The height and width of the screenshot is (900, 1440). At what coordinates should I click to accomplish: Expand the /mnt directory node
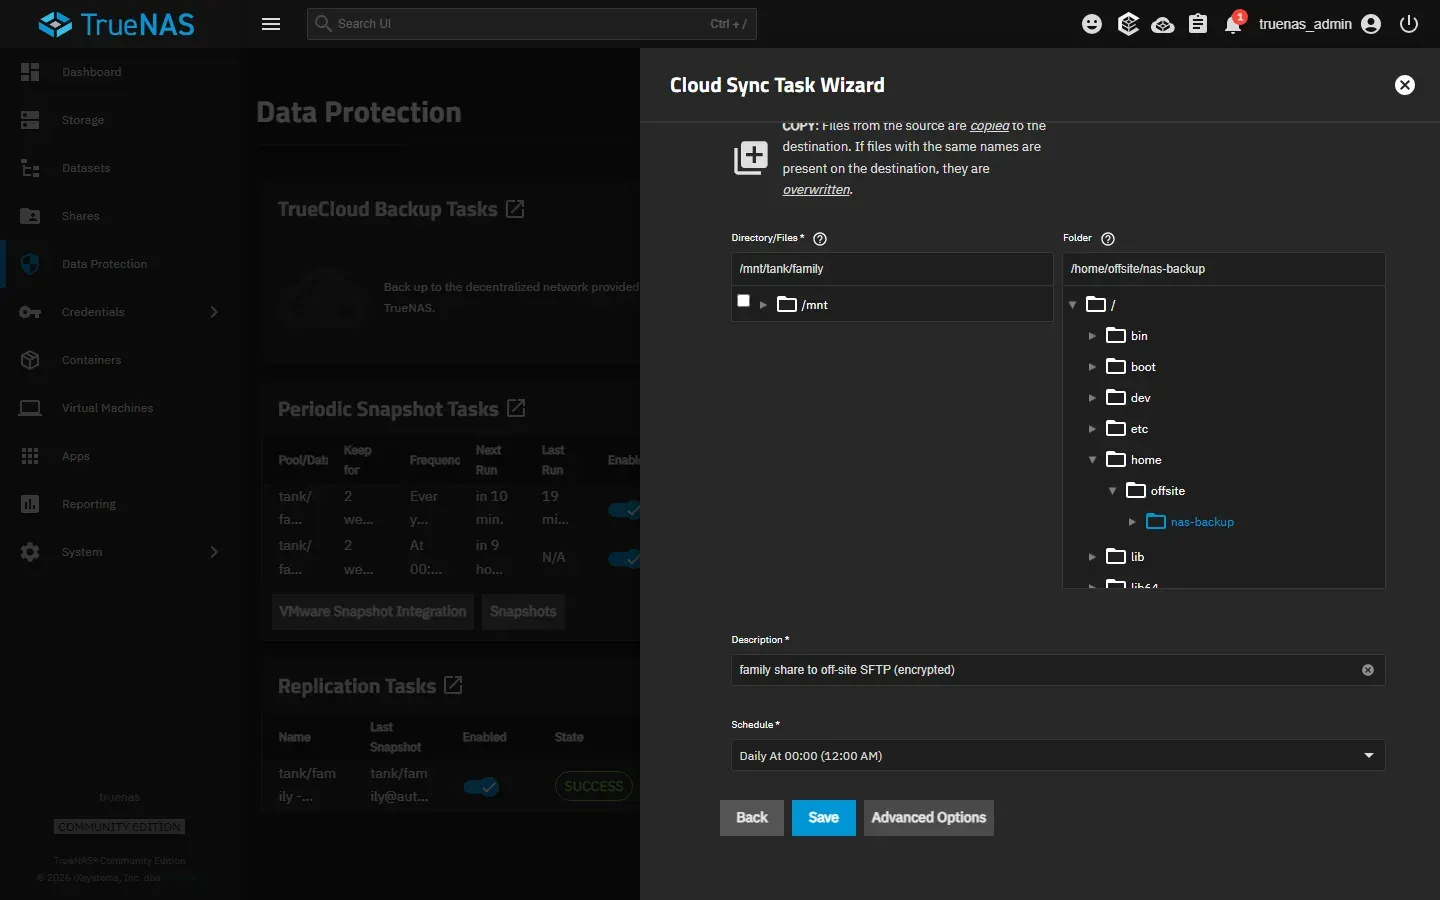[x=763, y=305]
